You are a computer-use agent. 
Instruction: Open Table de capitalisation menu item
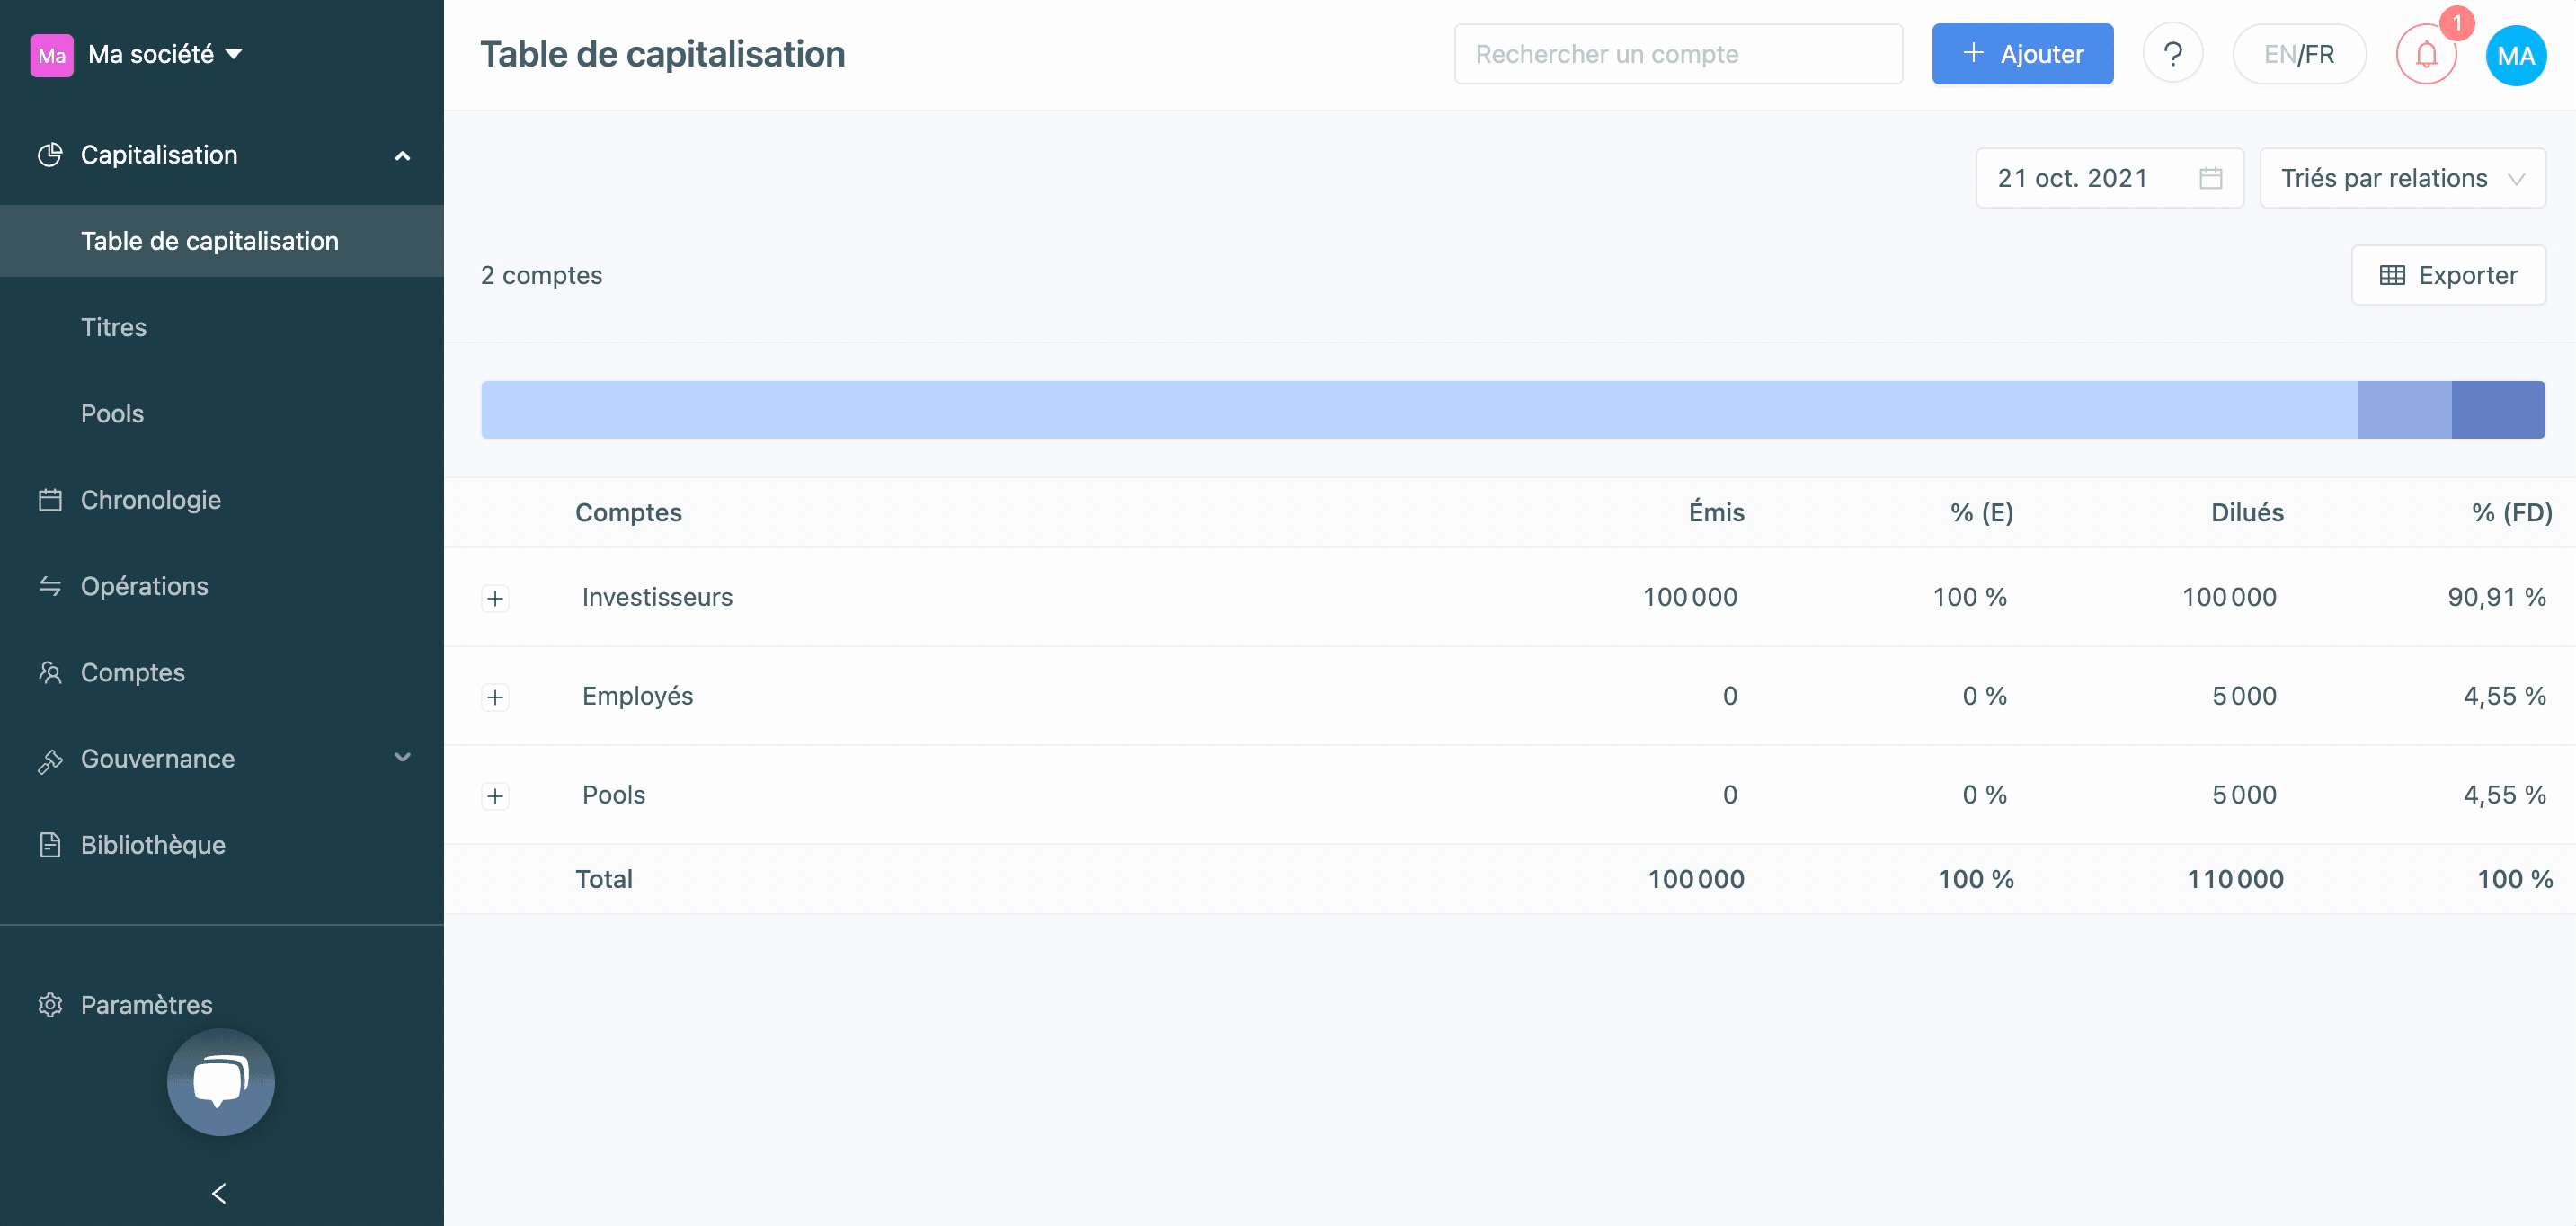click(222, 241)
